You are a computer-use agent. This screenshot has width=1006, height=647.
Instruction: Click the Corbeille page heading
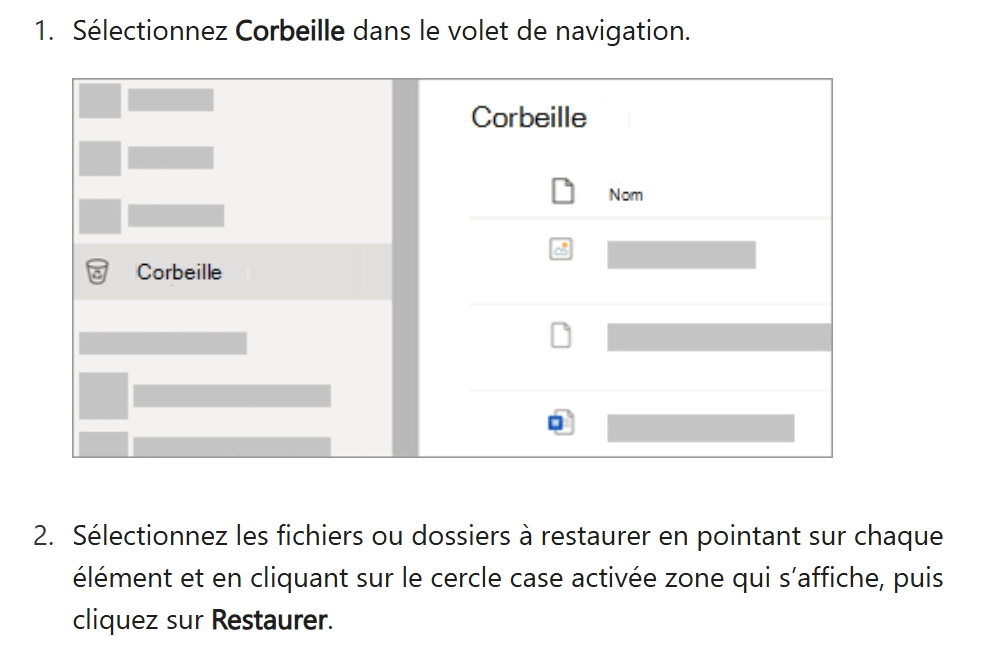[x=529, y=117]
